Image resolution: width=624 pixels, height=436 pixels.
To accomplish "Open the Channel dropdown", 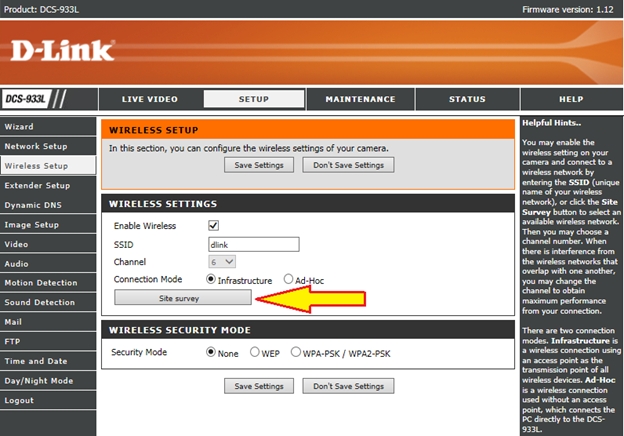I will (222, 262).
